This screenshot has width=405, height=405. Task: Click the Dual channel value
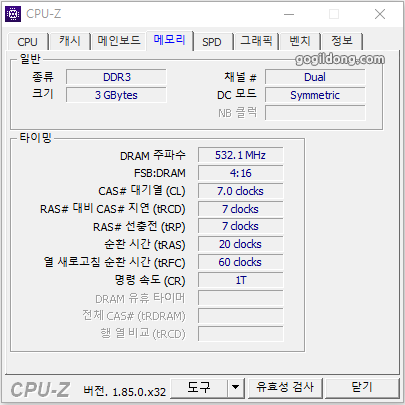tap(315, 77)
